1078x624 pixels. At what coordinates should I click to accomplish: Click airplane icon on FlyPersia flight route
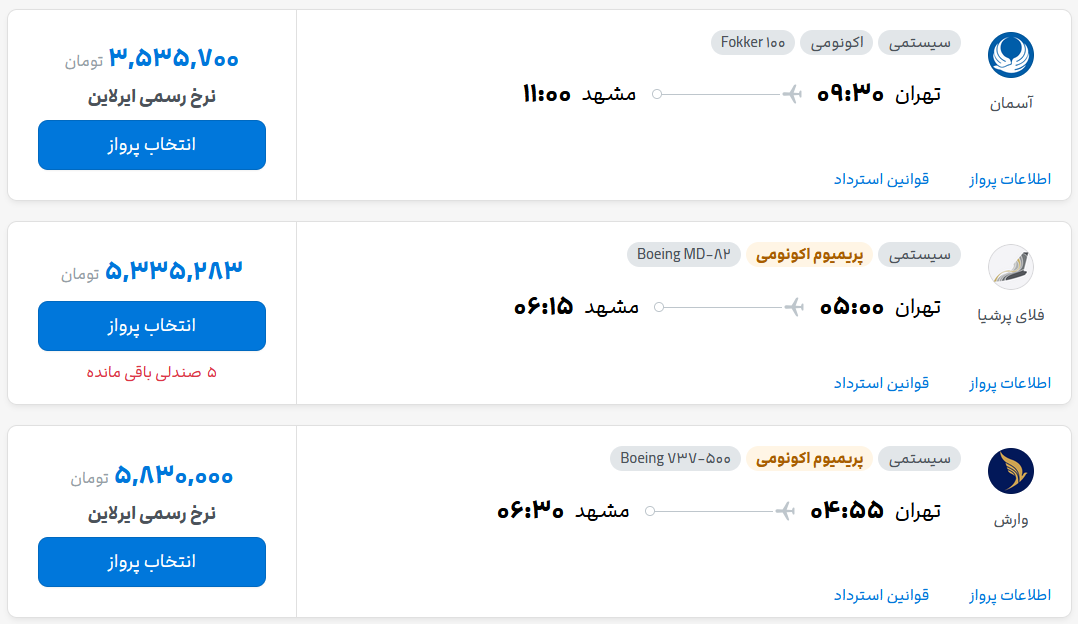794,306
